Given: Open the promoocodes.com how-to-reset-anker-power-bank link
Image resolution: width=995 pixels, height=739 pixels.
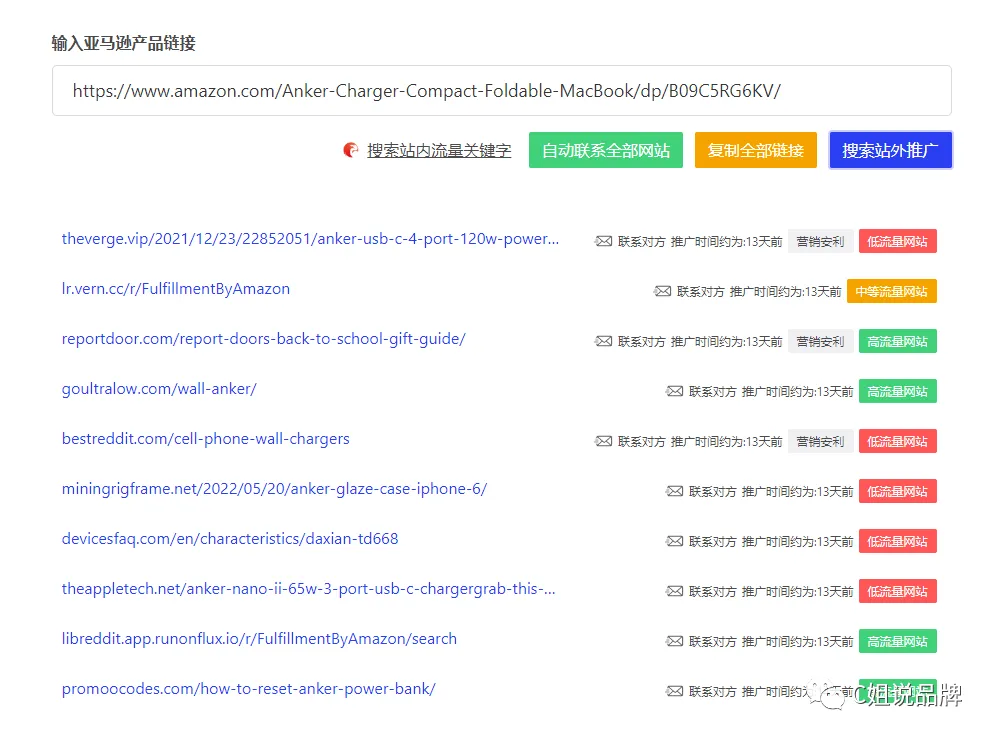Looking at the screenshot, I should pos(249,689).
